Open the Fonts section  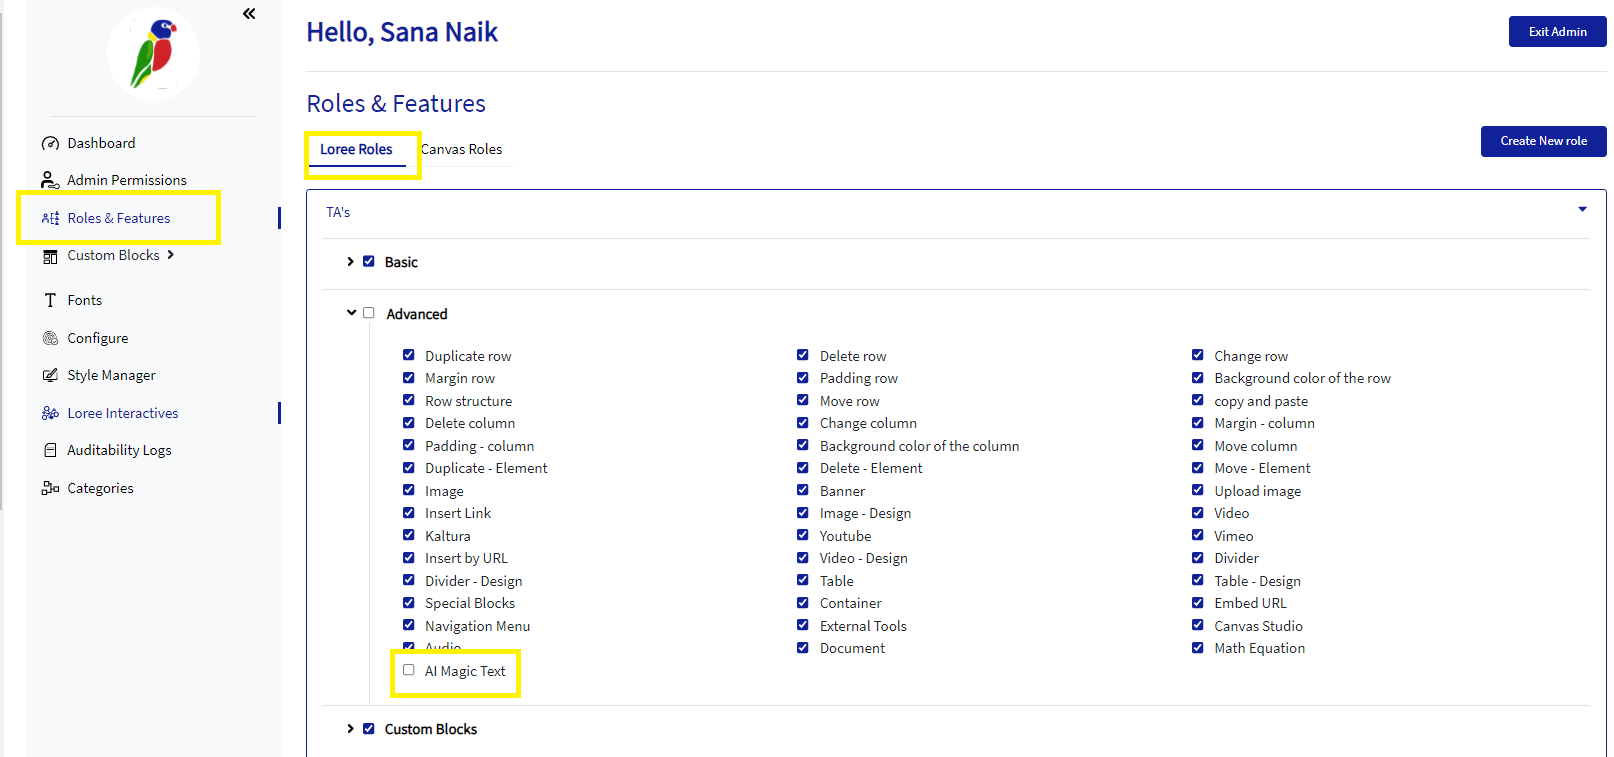coord(85,300)
